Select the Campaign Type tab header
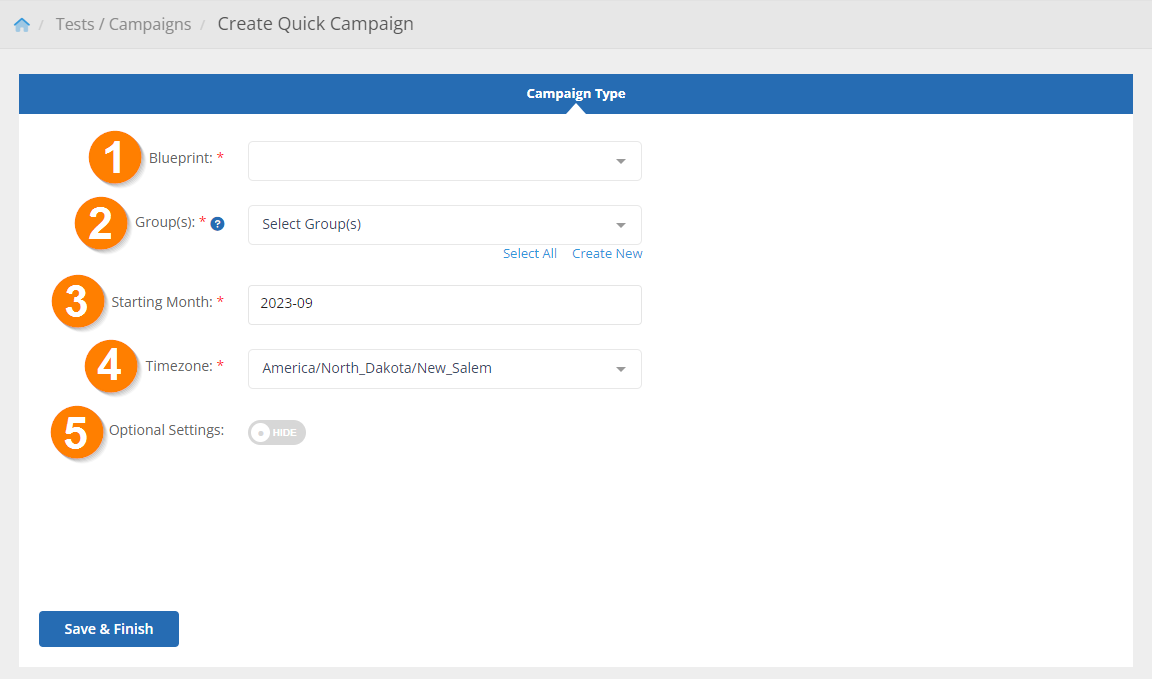 click(576, 94)
